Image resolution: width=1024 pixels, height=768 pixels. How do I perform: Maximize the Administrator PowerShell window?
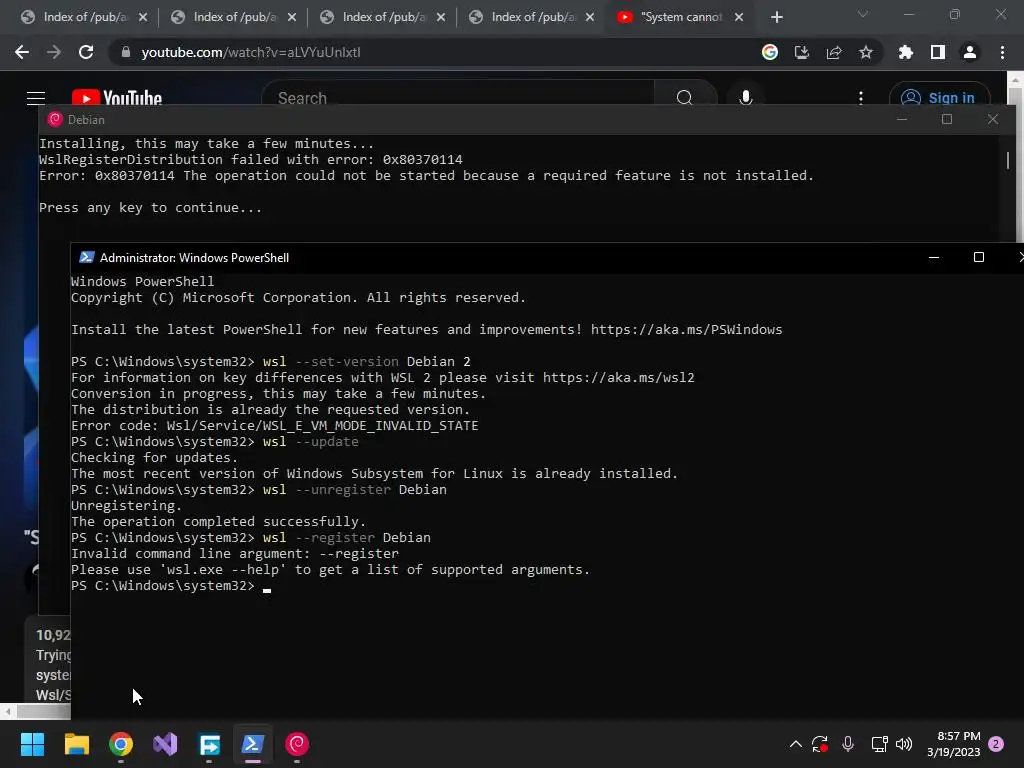click(978, 257)
